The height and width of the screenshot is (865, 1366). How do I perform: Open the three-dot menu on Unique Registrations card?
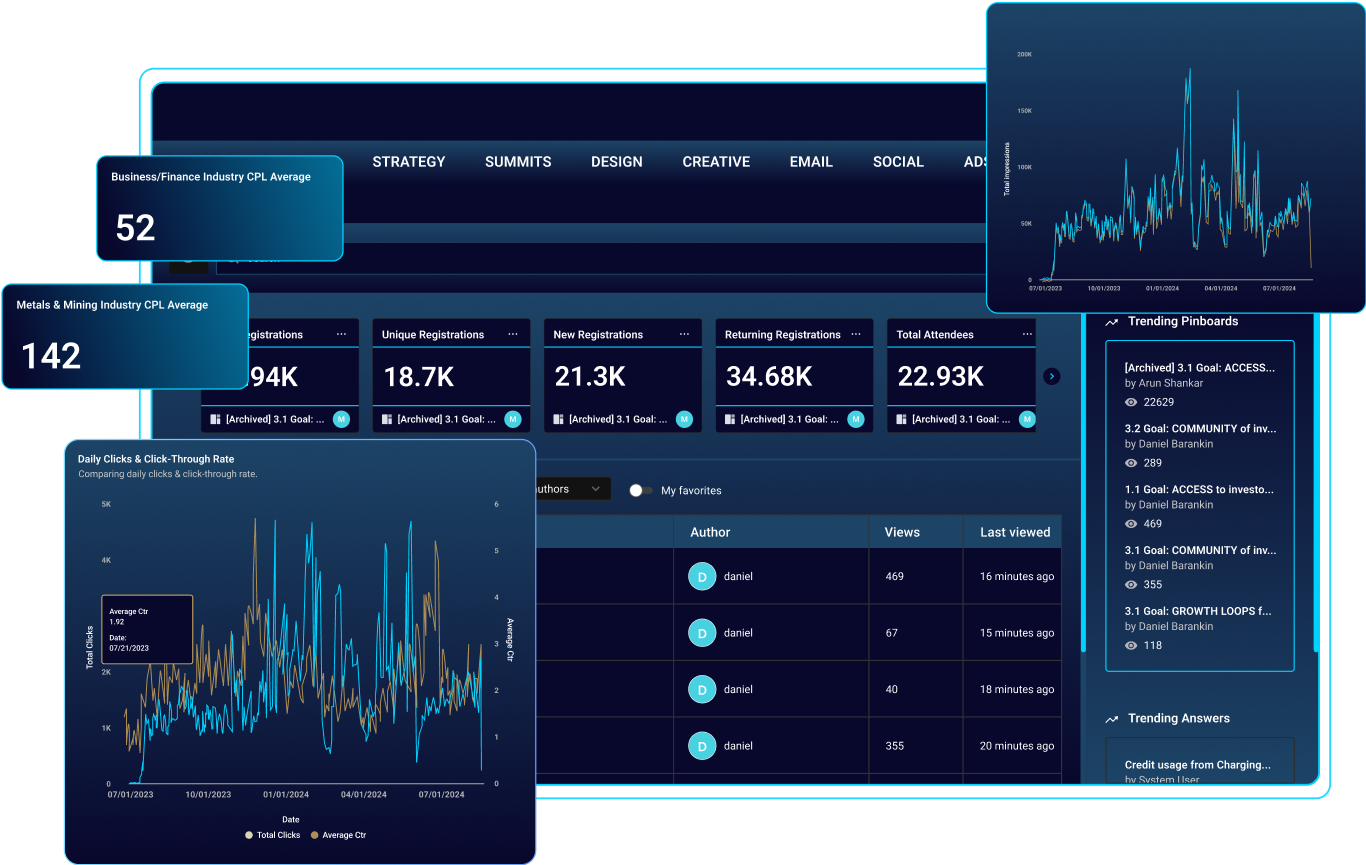[x=512, y=333]
